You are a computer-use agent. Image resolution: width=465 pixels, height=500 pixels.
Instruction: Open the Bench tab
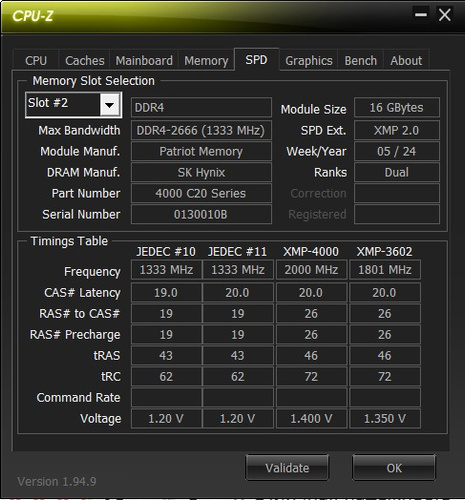(x=361, y=61)
